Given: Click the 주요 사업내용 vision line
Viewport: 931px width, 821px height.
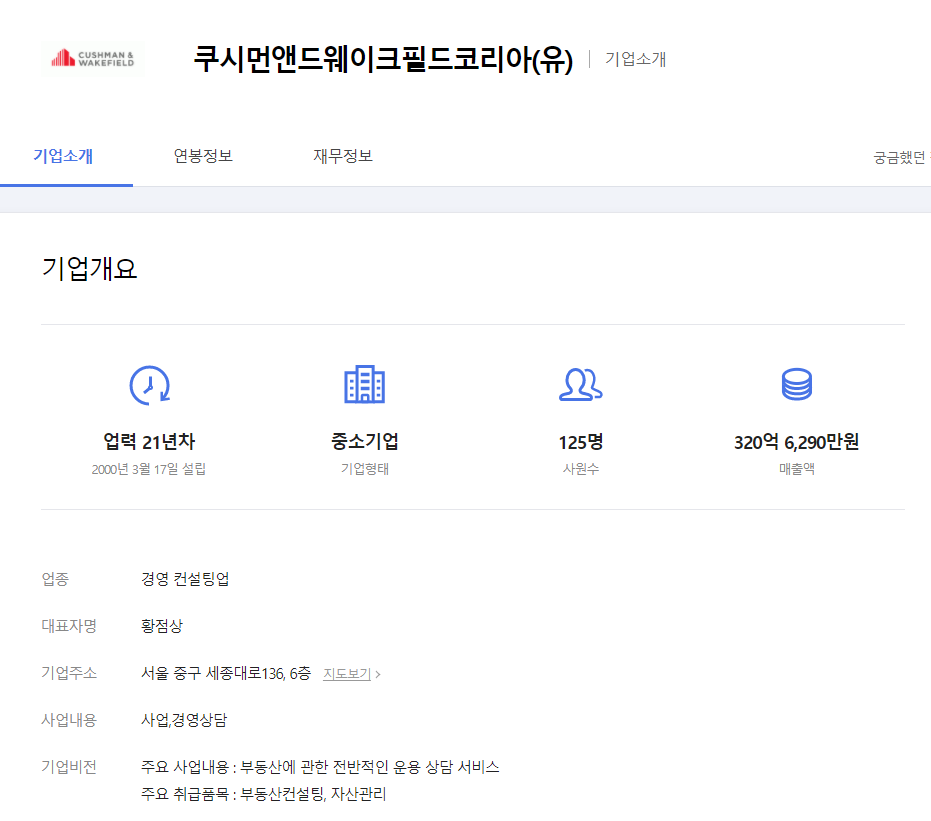Looking at the screenshot, I should click(x=320, y=767).
